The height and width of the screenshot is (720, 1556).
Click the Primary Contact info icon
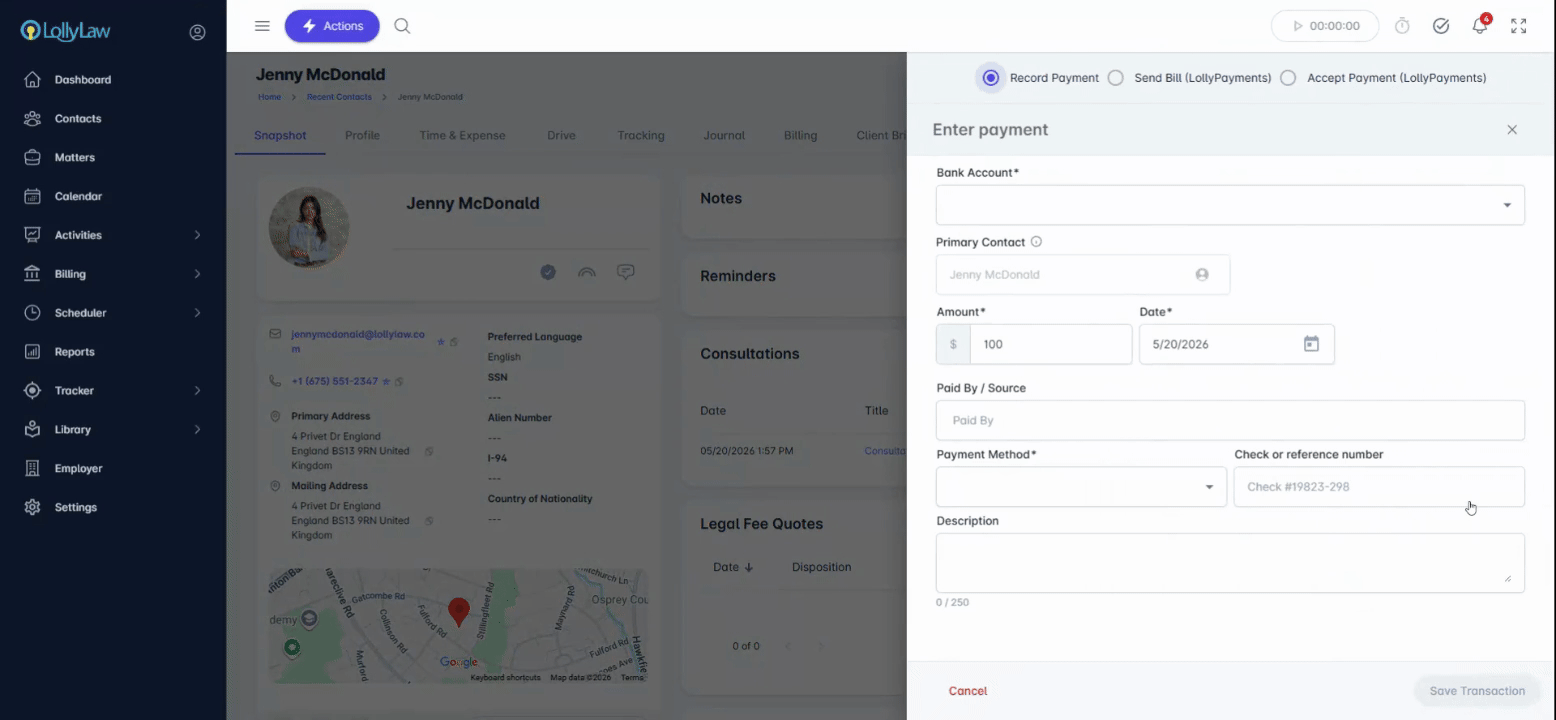(x=1036, y=242)
